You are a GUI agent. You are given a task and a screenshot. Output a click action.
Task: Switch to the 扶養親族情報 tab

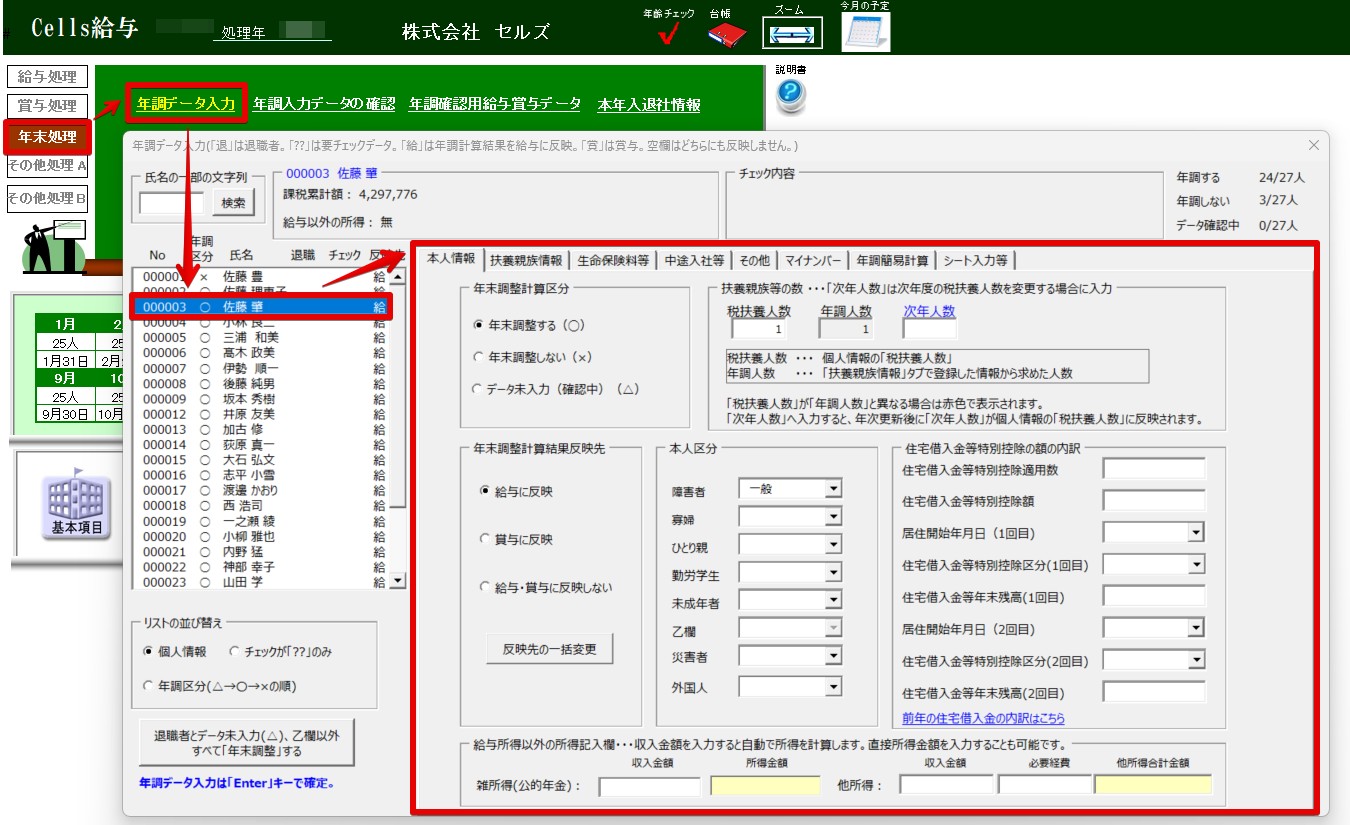pyautogui.click(x=526, y=260)
